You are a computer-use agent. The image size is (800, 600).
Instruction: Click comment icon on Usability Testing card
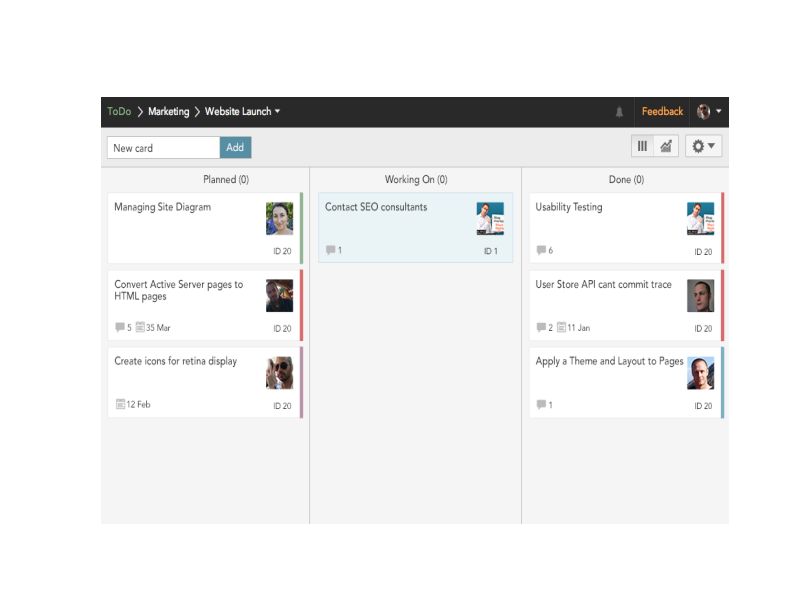(541, 250)
